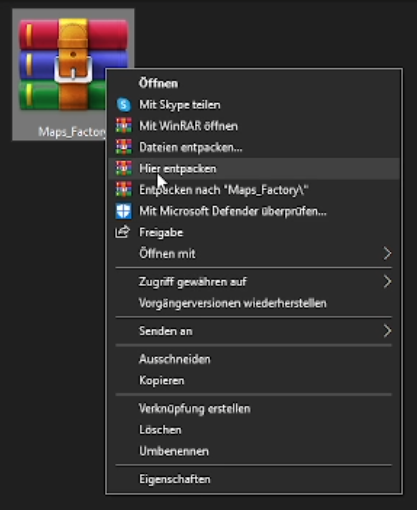This screenshot has height=510, width=417.
Task: Expand the Öffnen mit submenu arrow
Action: 387,254
